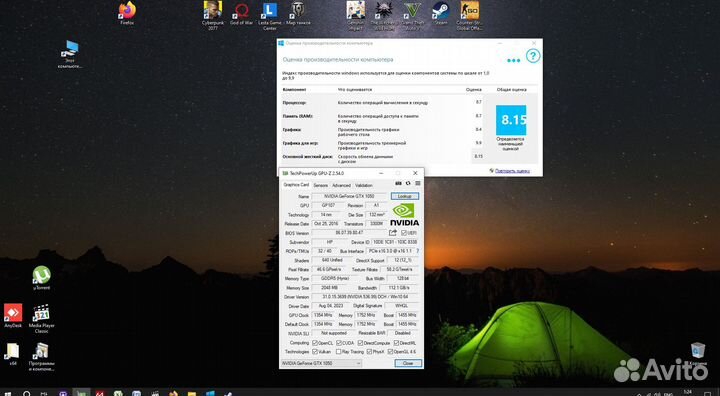
Task: Click the Bus Interface question mark
Action: [417, 251]
